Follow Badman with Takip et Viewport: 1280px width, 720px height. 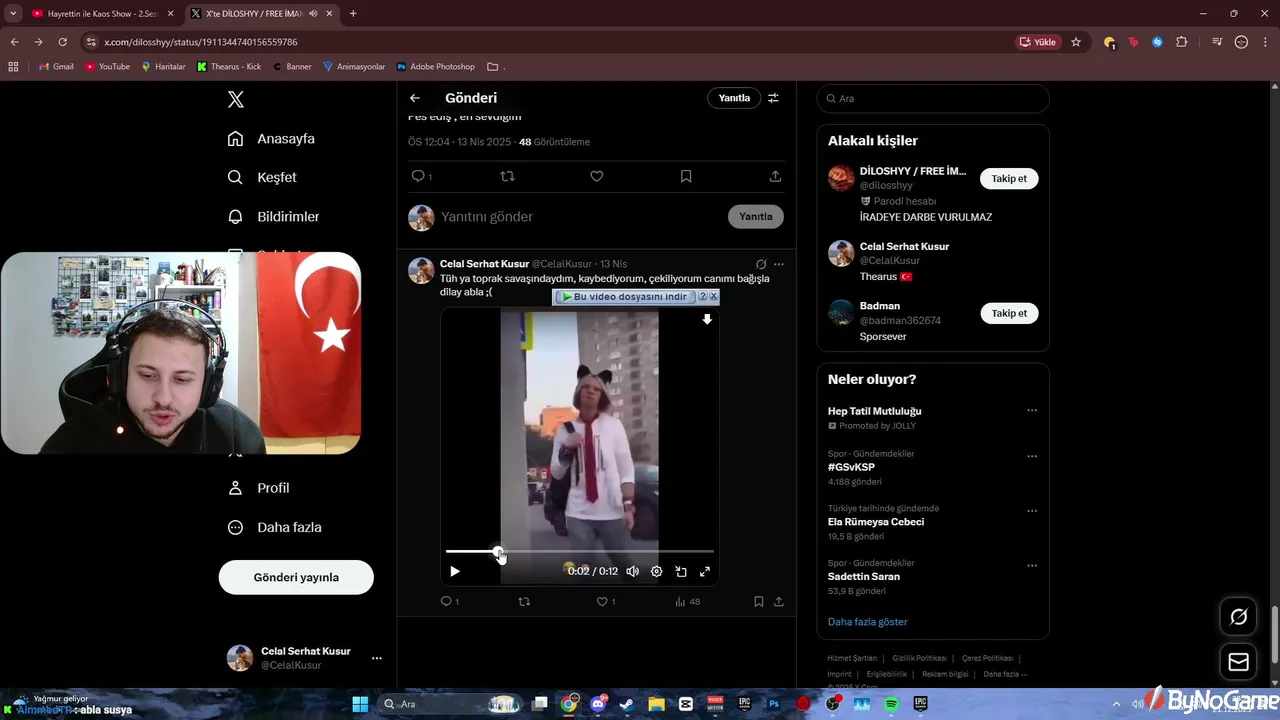[x=1009, y=313]
